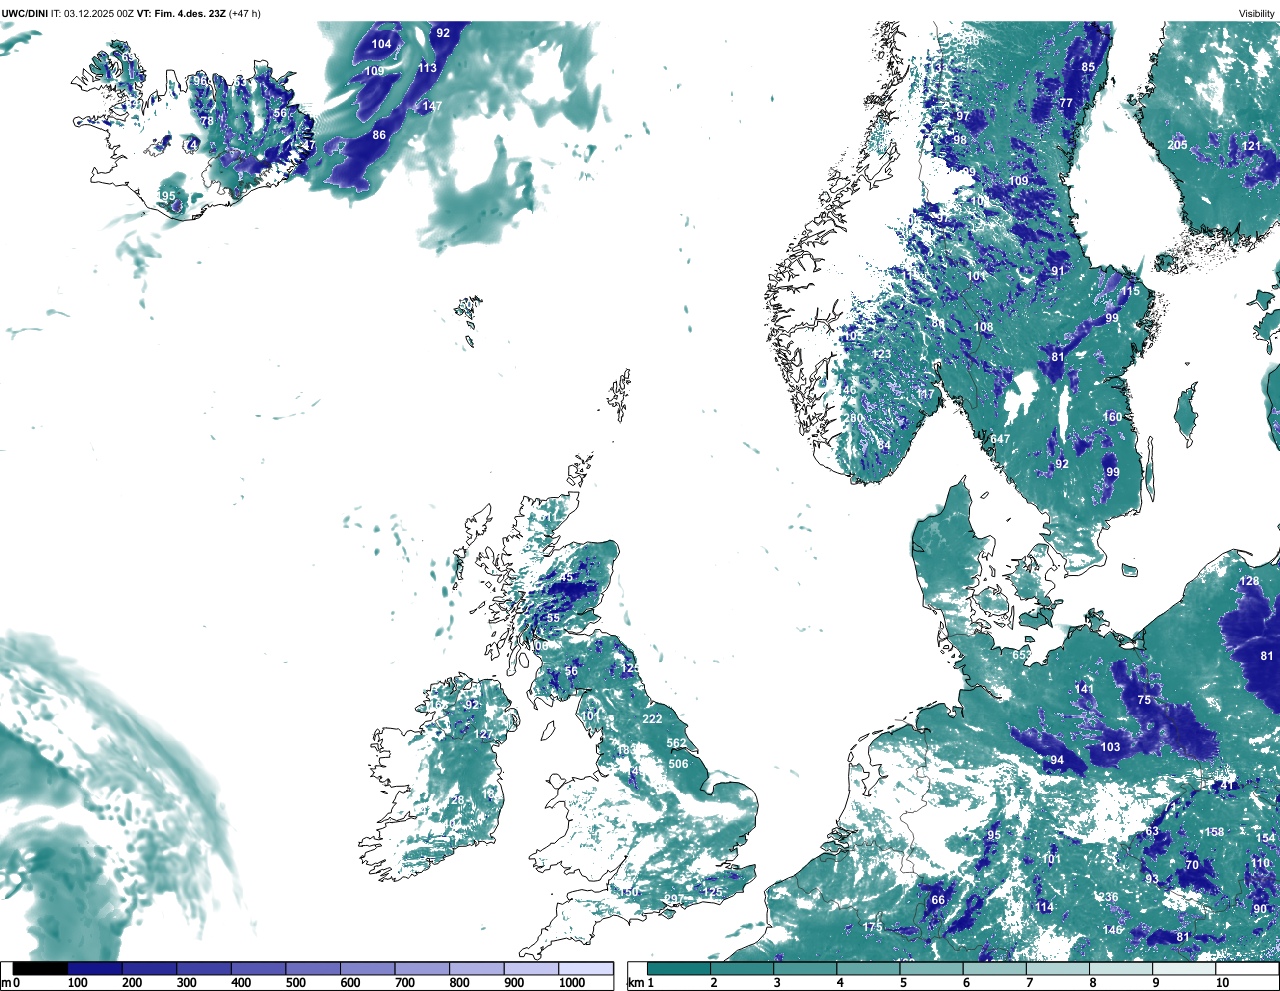Click the lightest swatch right of 1000 m

[x=585, y=968]
